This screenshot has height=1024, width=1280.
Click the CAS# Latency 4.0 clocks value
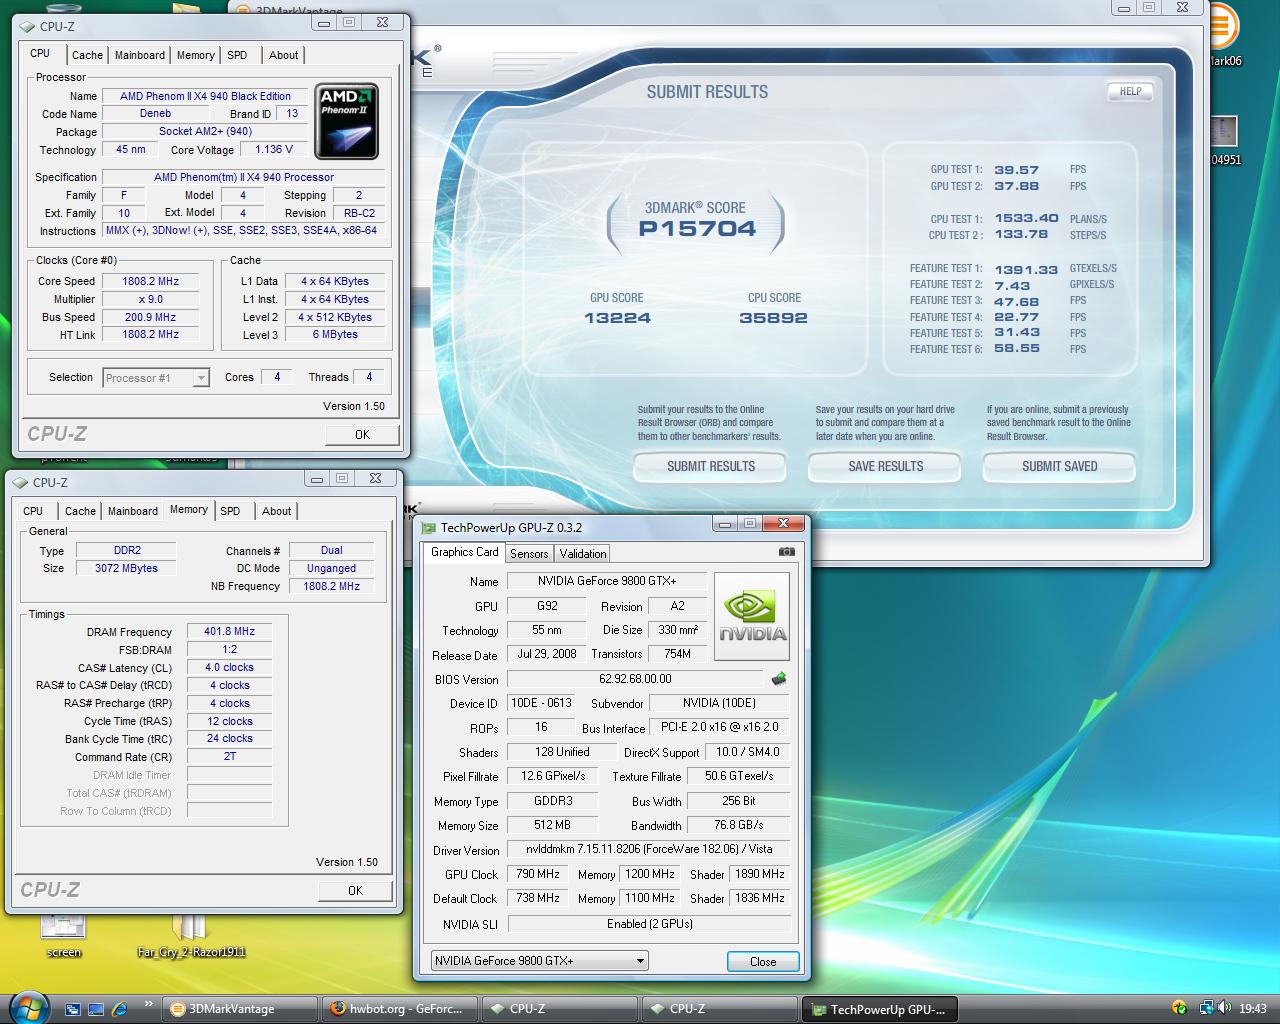(230, 668)
